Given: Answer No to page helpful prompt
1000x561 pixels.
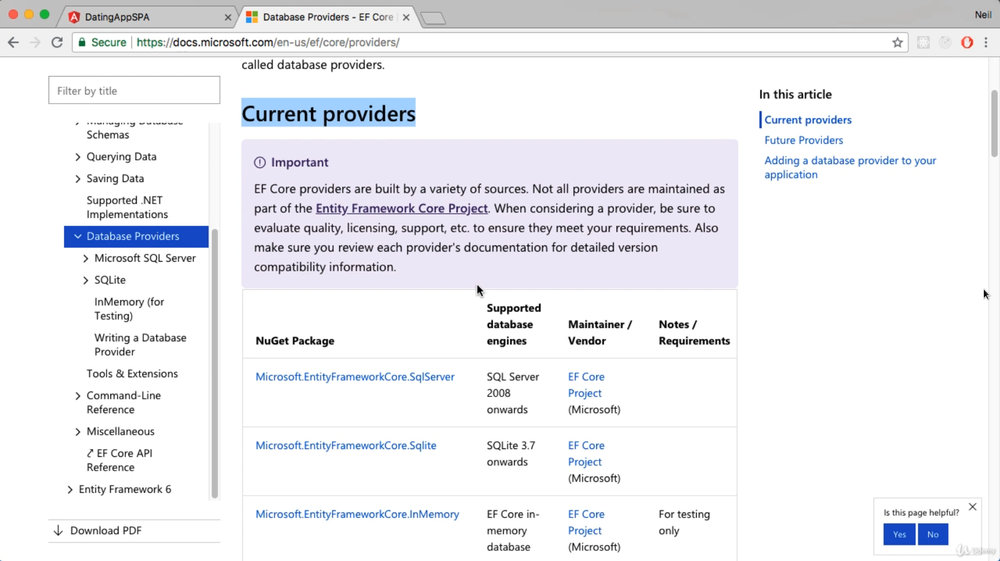Looking at the screenshot, I should pyautogui.click(x=932, y=534).
